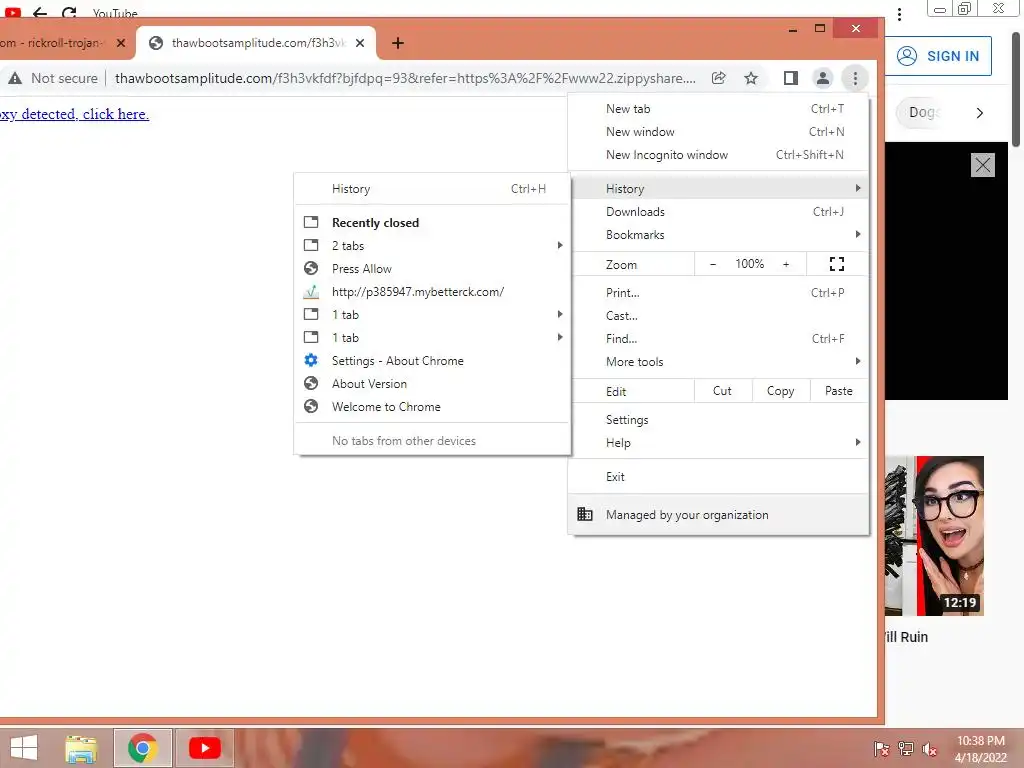Click next chevron beside Dogs chip on YouTube
The height and width of the screenshot is (768, 1024).
click(x=979, y=113)
